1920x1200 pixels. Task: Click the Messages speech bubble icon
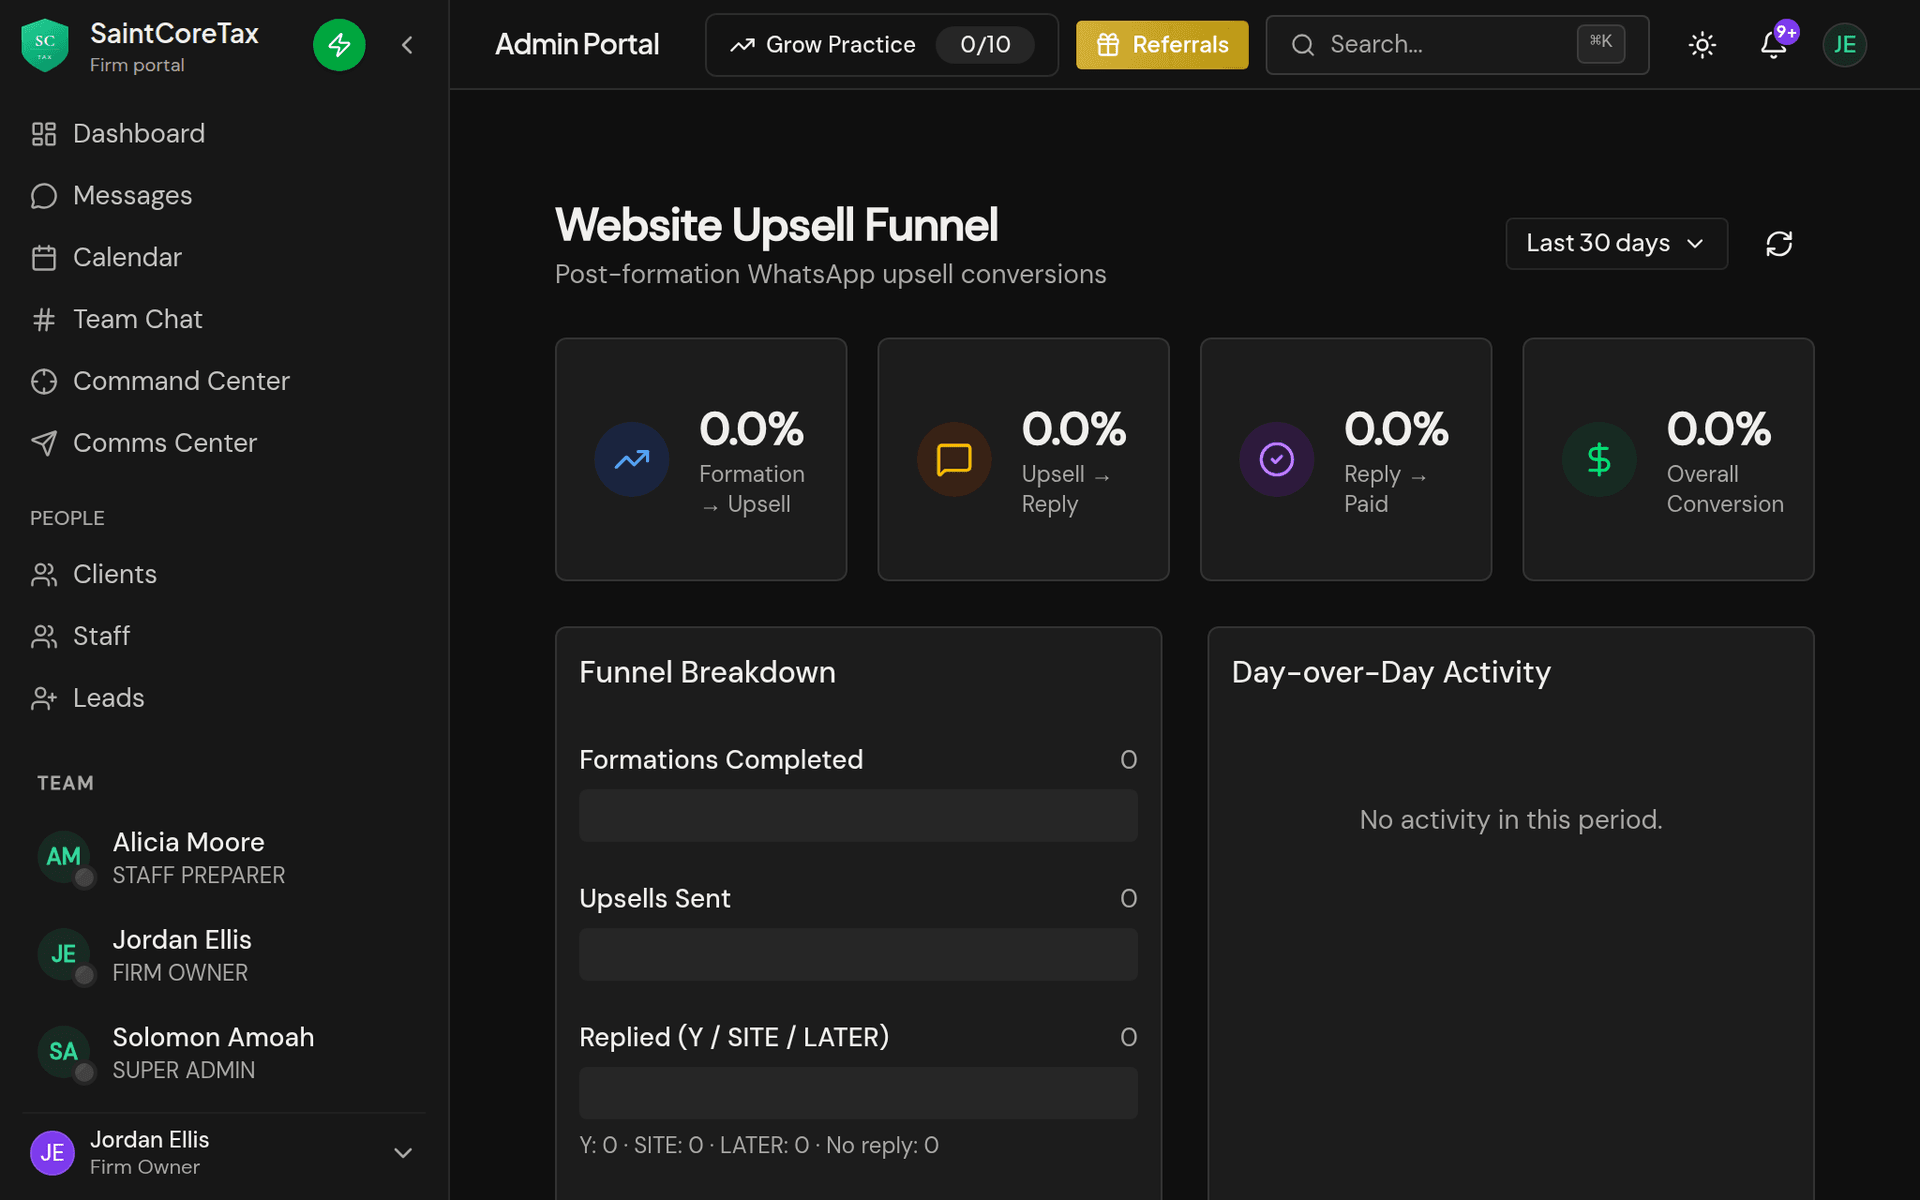coord(44,196)
